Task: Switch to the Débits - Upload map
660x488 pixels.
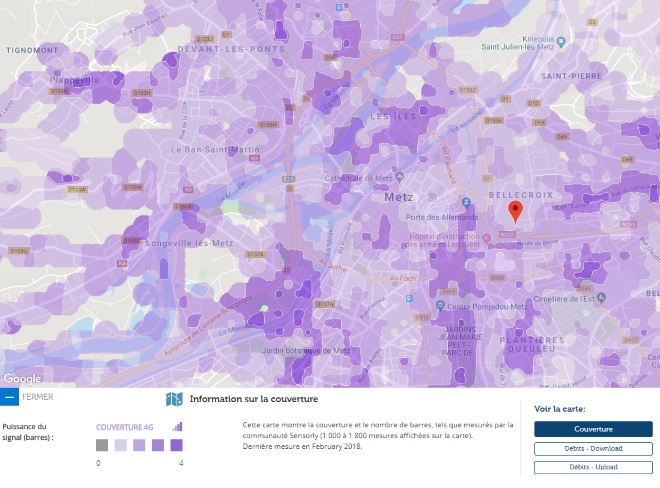Action: point(593,467)
